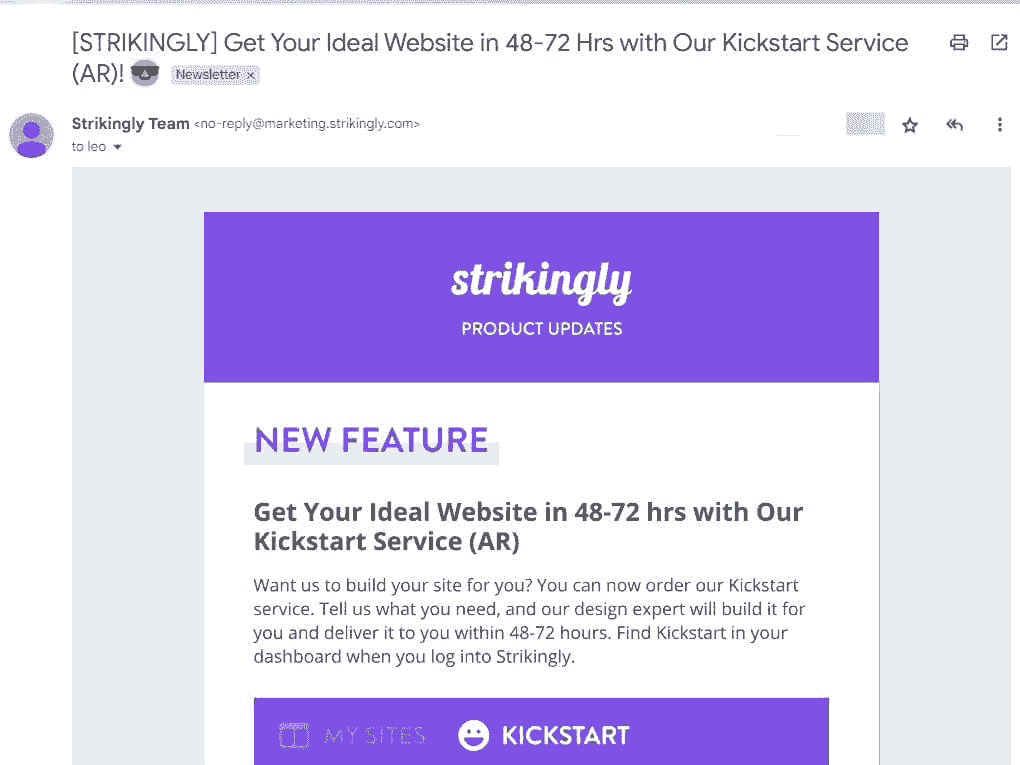Click the My Sites window icon

tap(293, 736)
